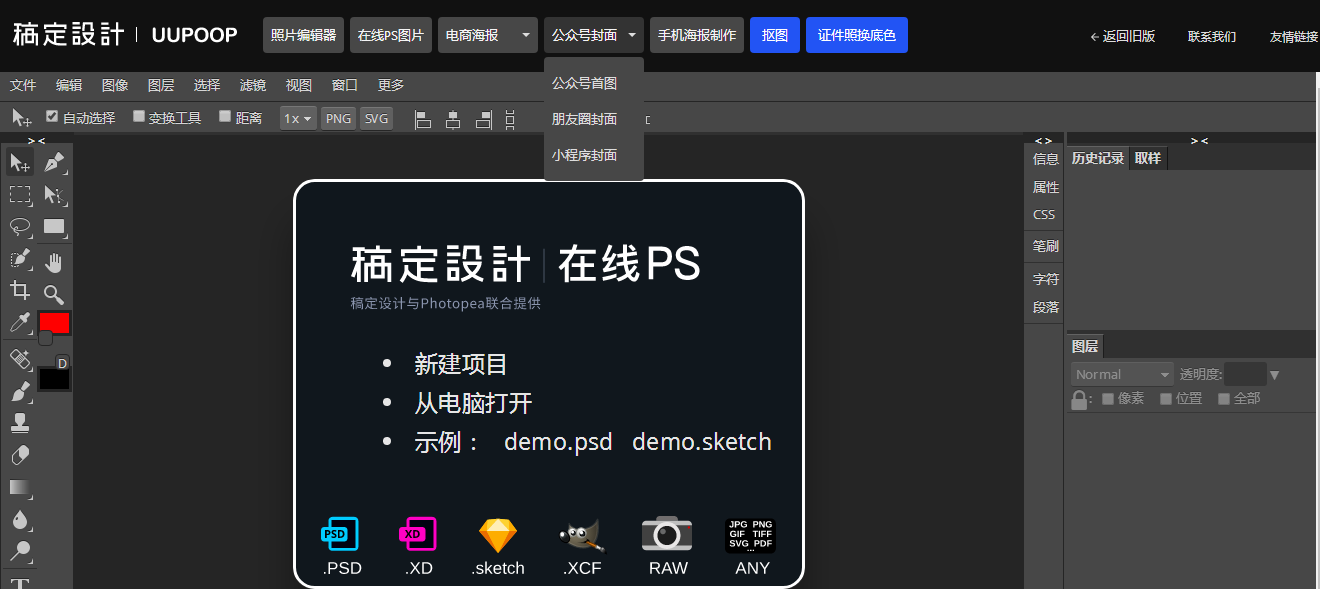The height and width of the screenshot is (589, 1320).
Task: Open the 滤镜 menu
Action: 253,85
